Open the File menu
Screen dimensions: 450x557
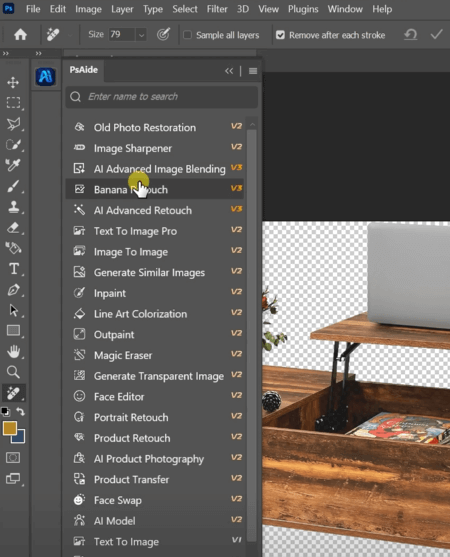pyautogui.click(x=33, y=9)
